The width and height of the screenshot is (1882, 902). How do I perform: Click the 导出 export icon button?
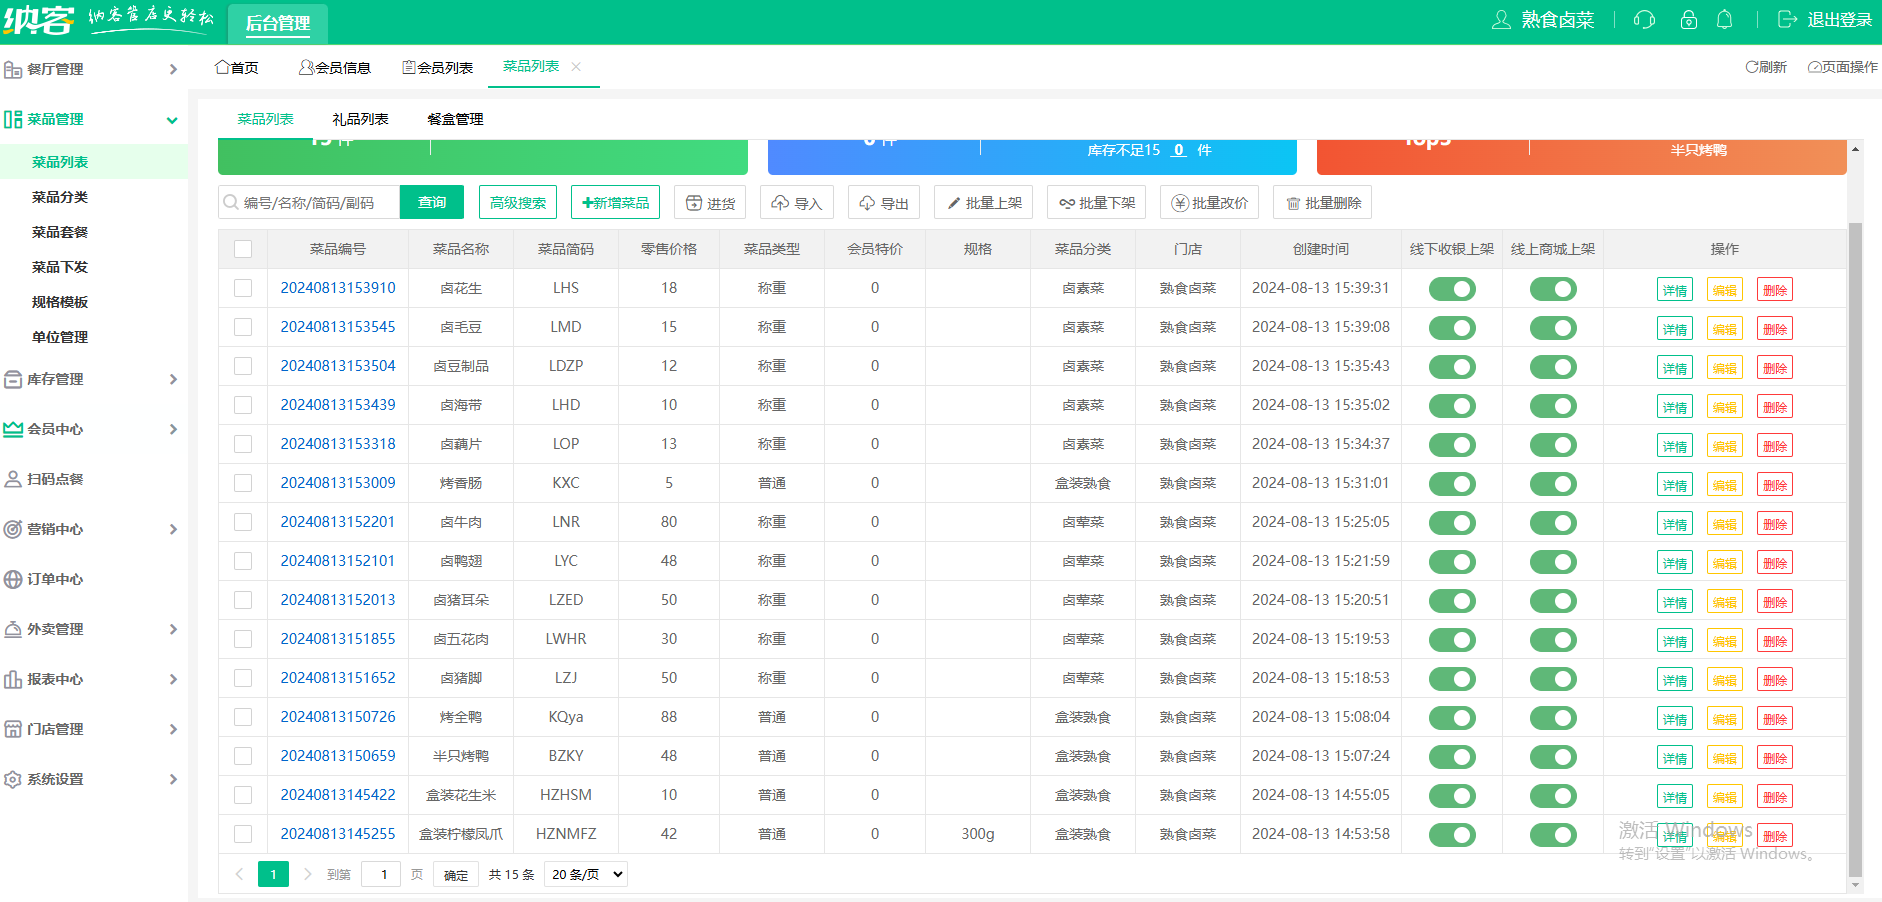click(884, 203)
